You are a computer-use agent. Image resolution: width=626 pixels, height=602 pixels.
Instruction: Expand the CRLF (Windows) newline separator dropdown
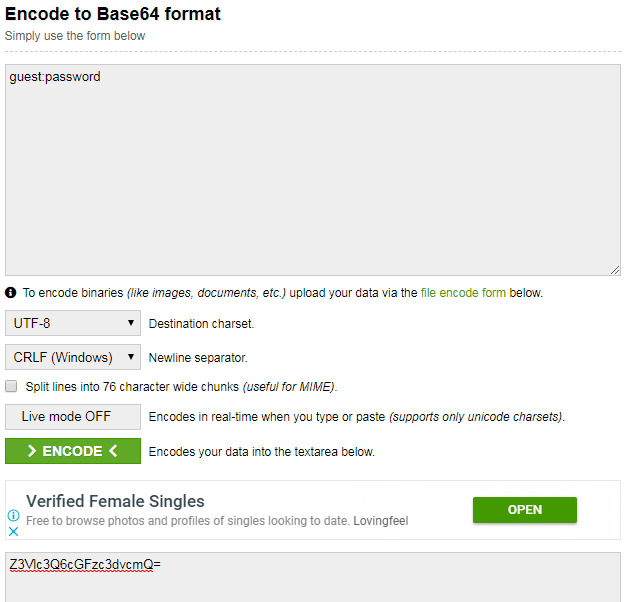coord(72,357)
